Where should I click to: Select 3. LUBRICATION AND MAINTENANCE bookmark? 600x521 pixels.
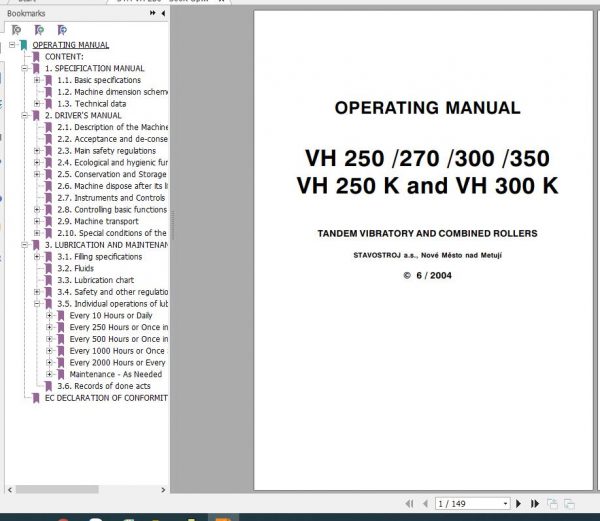tap(106, 245)
